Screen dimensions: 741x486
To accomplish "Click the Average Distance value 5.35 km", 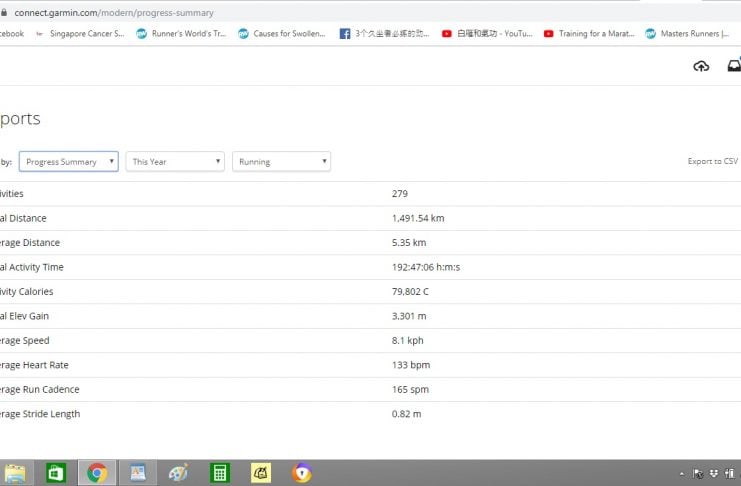I will 409,243.
